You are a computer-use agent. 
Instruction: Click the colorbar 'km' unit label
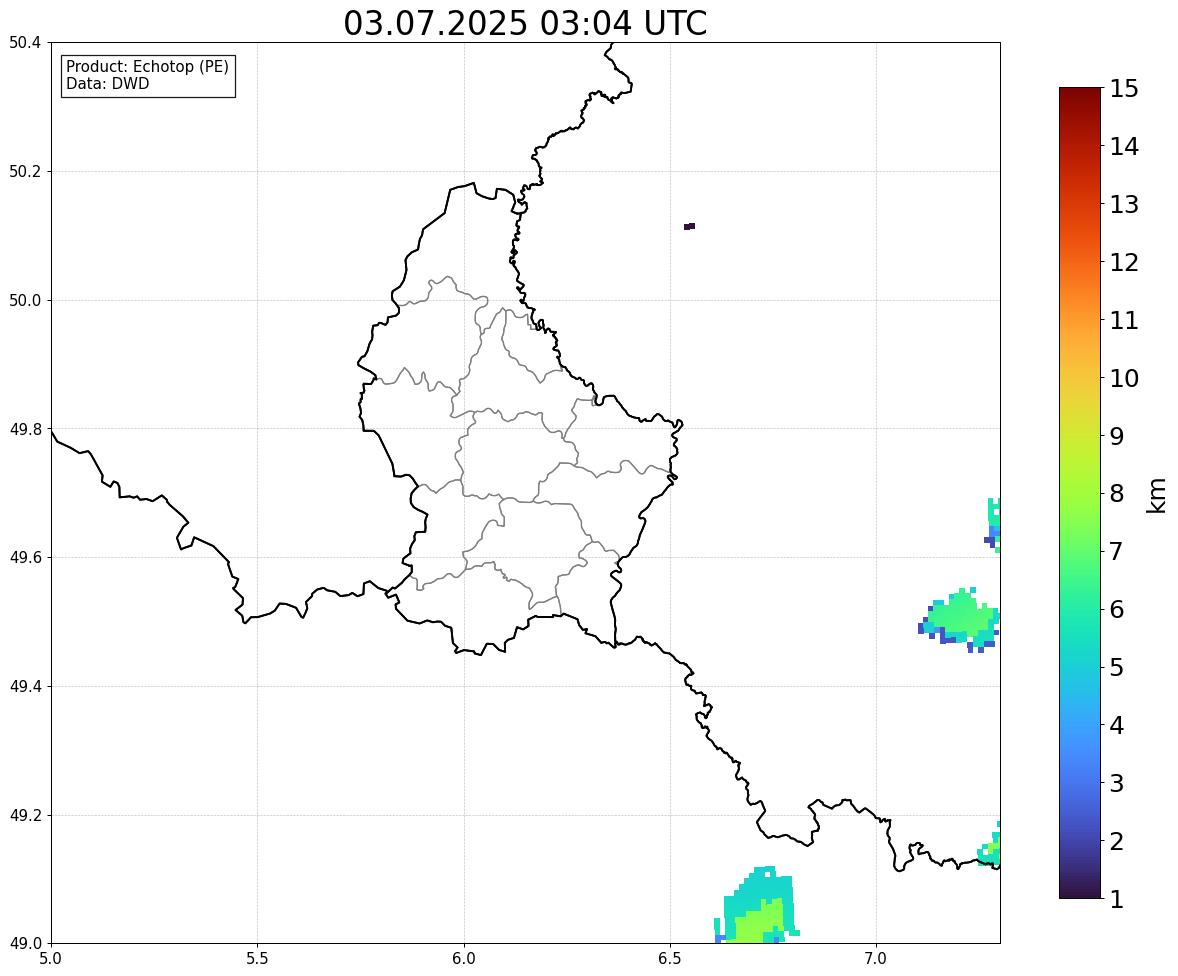point(1156,496)
